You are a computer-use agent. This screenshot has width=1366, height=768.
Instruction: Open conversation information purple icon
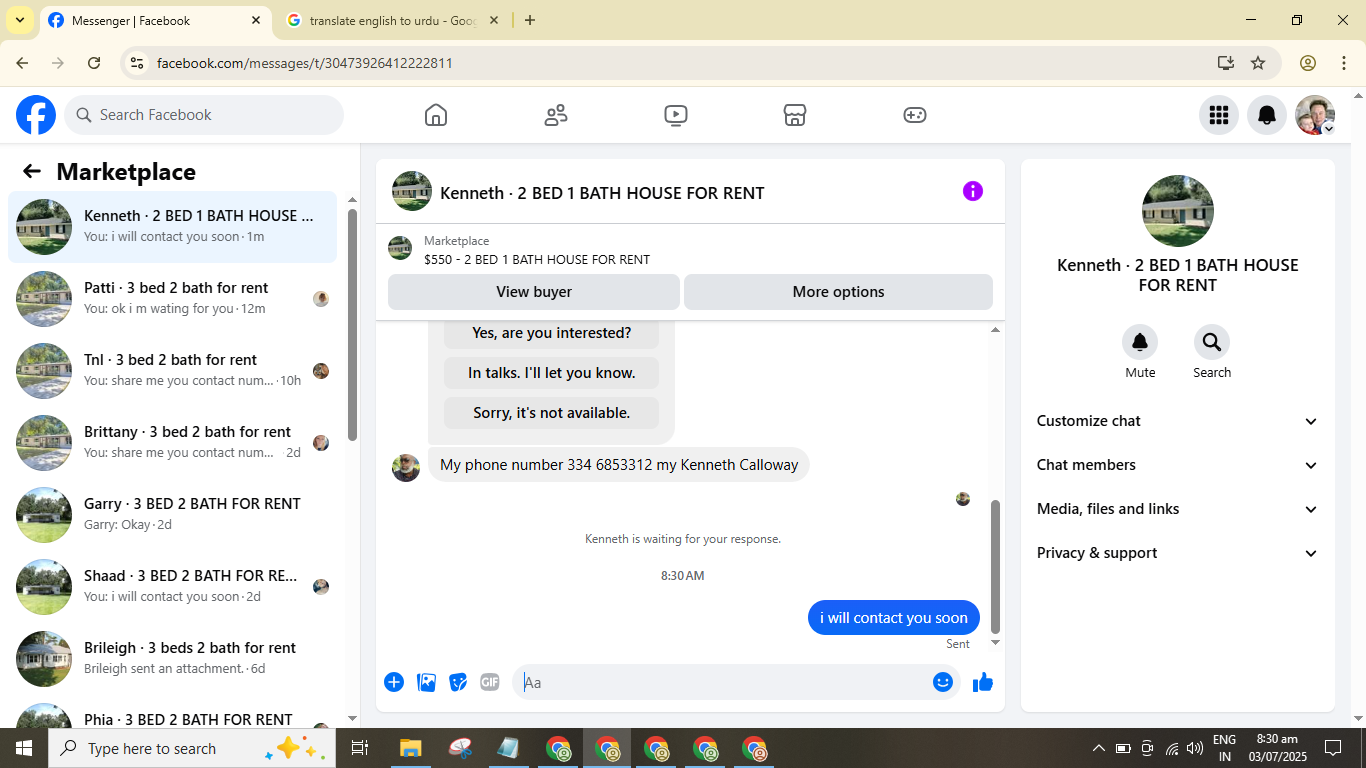pos(973,191)
